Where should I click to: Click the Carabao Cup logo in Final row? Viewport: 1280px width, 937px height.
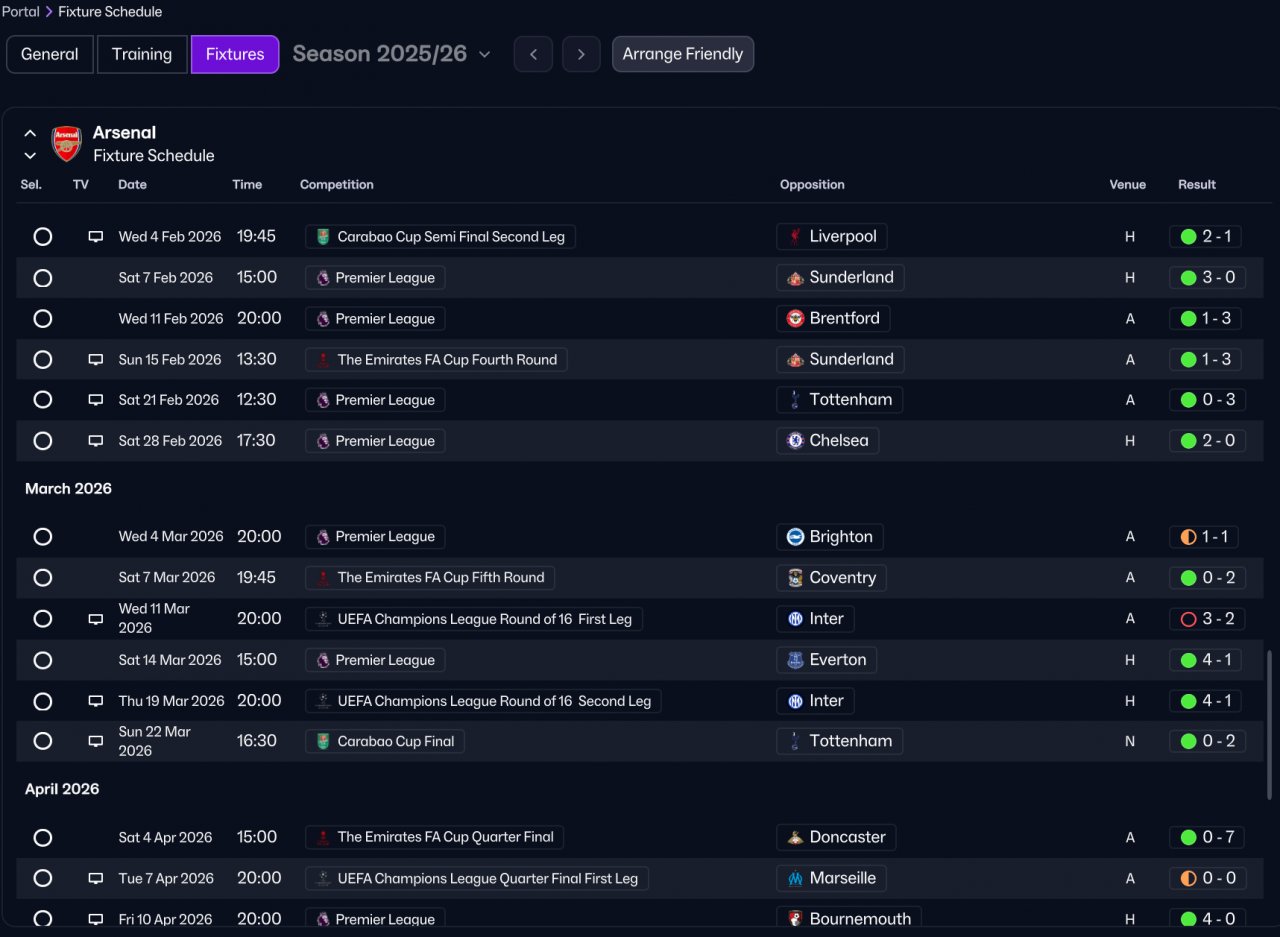(x=323, y=742)
